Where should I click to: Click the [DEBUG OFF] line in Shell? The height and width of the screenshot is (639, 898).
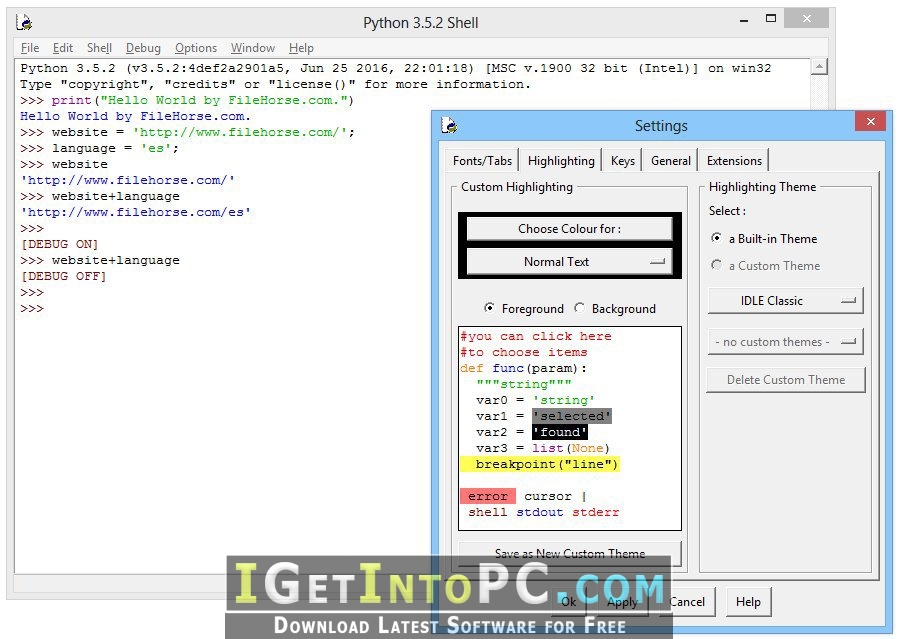[x=63, y=277]
